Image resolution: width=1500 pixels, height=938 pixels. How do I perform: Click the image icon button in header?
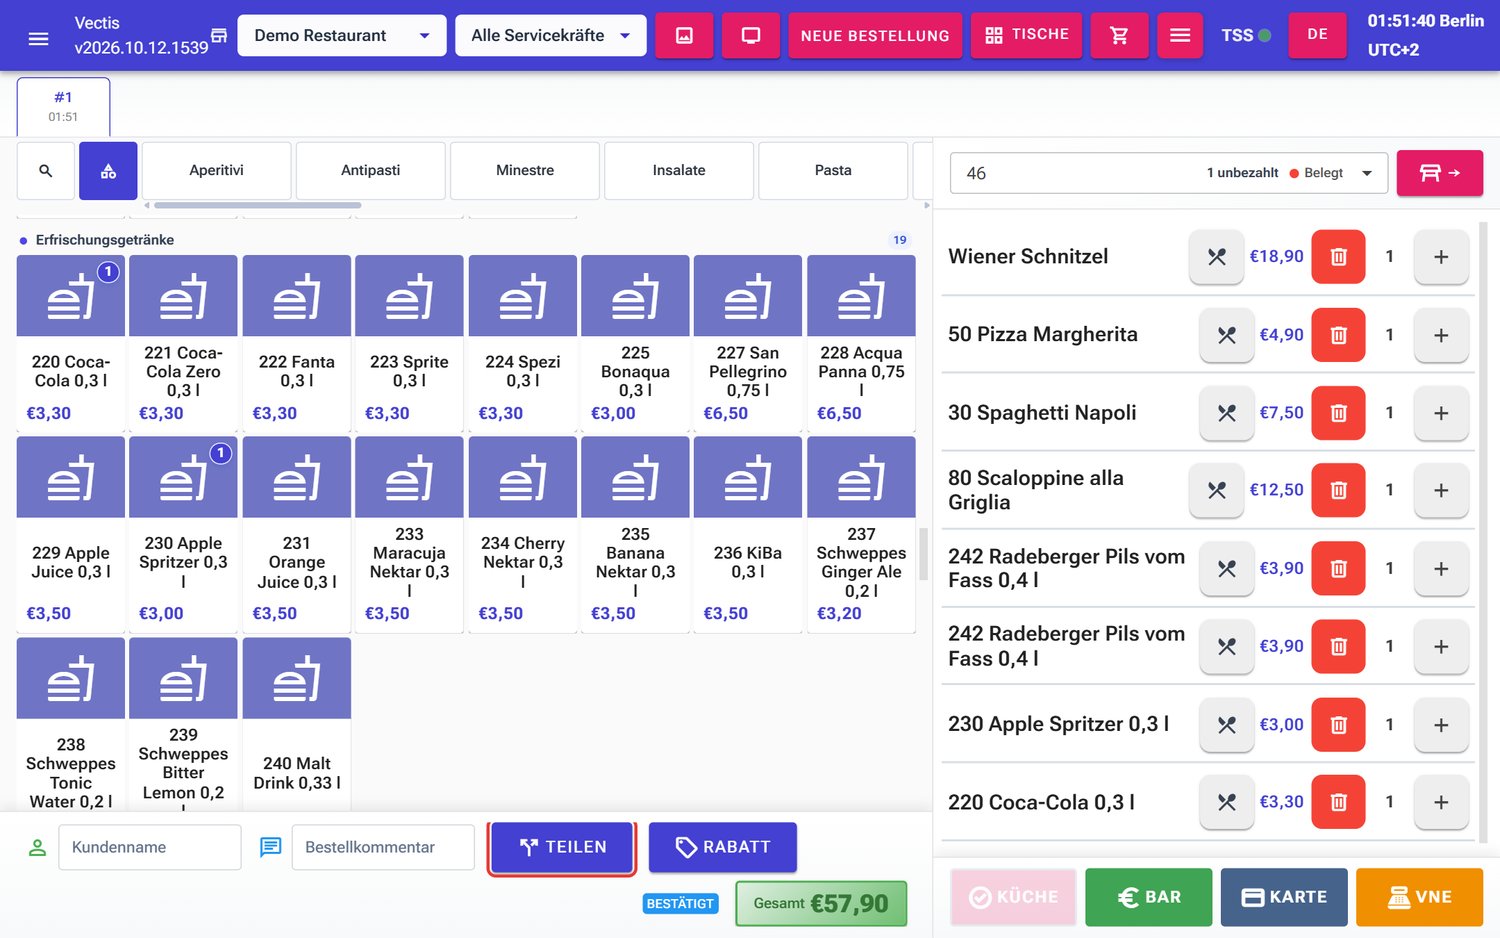pyautogui.click(x=684, y=36)
